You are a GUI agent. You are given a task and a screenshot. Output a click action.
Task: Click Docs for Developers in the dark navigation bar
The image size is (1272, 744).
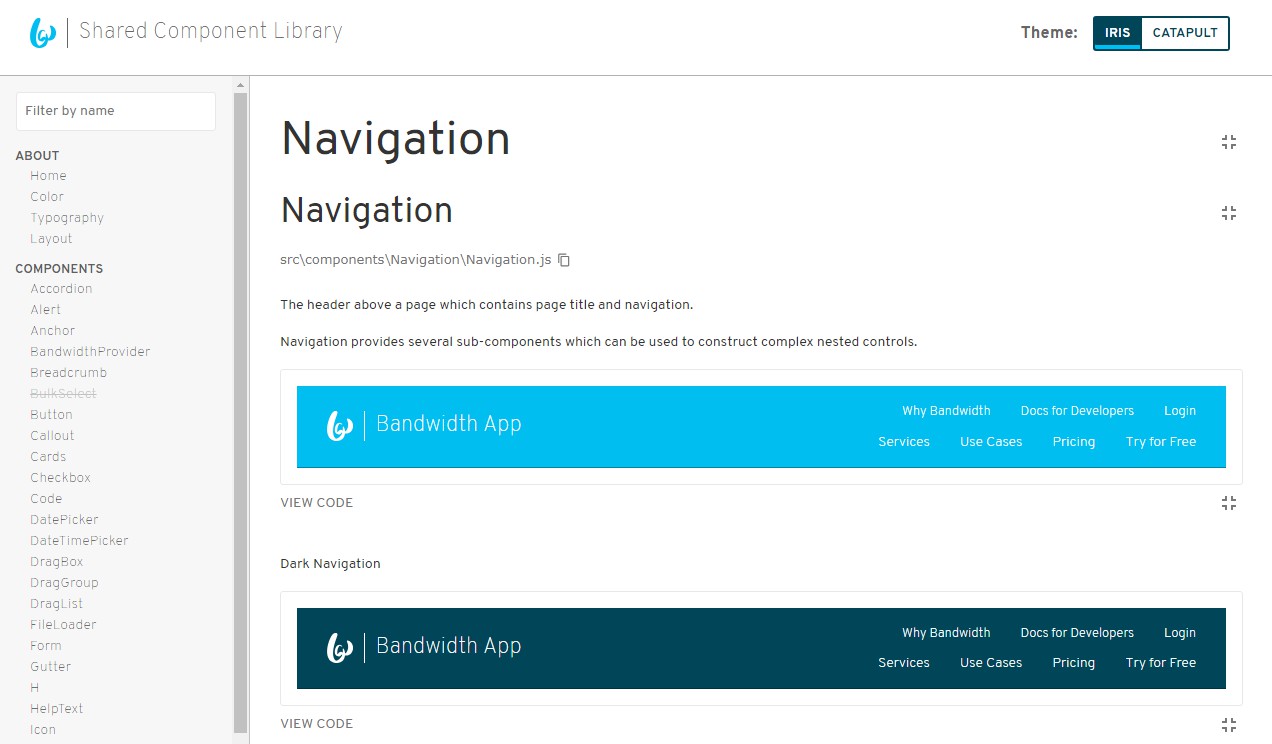(x=1077, y=633)
